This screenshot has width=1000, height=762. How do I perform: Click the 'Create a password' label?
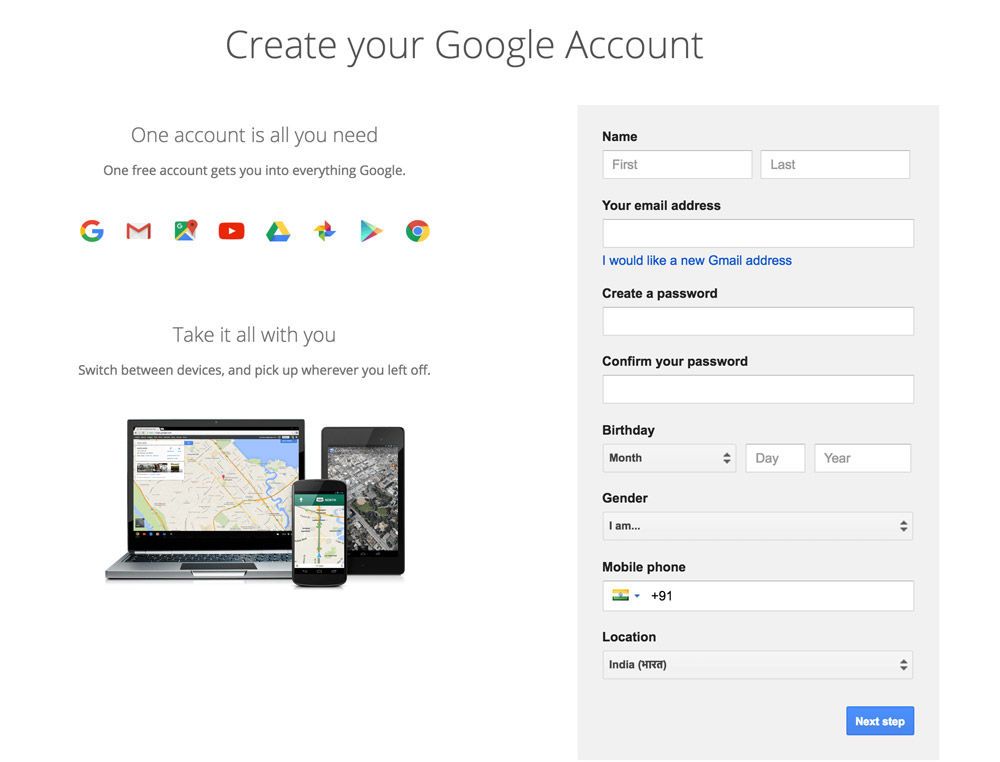pos(659,293)
